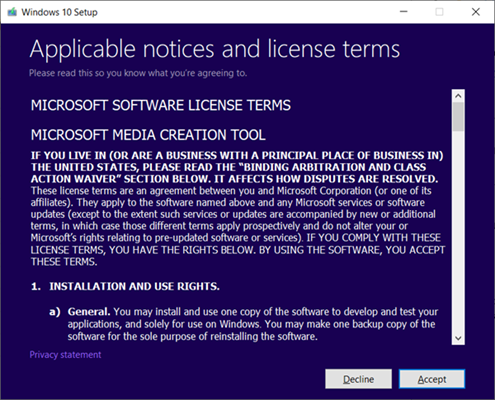Click the 'Please read this so you know' subtitle
This screenshot has width=495, height=400.
point(138,73)
